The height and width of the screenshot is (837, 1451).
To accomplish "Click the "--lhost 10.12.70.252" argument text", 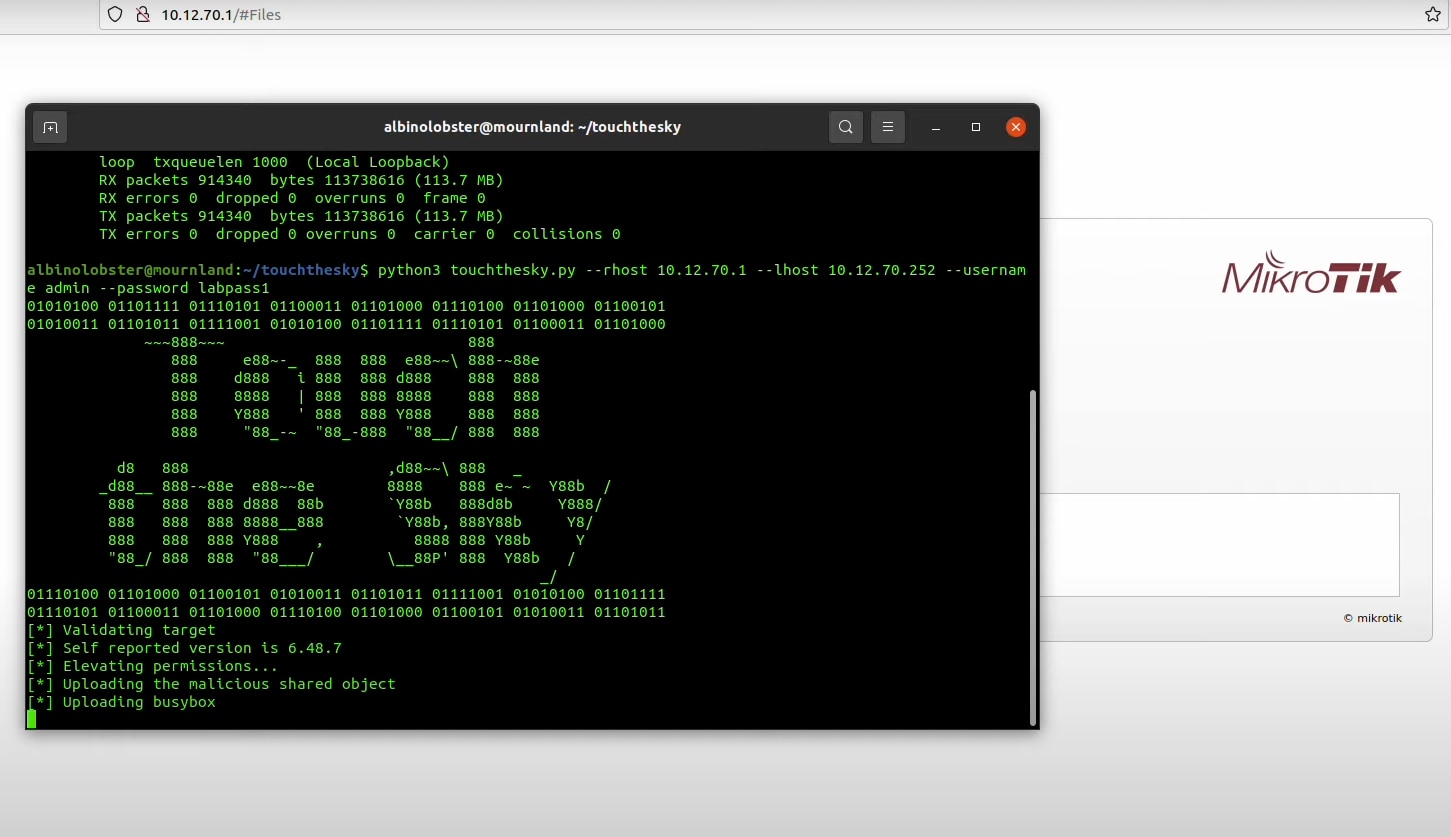I will pos(845,270).
